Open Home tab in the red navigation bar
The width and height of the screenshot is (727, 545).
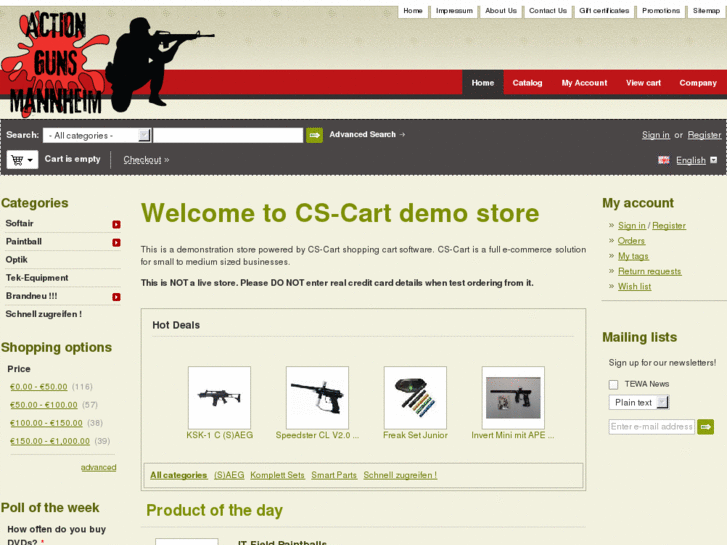pyautogui.click(x=483, y=83)
